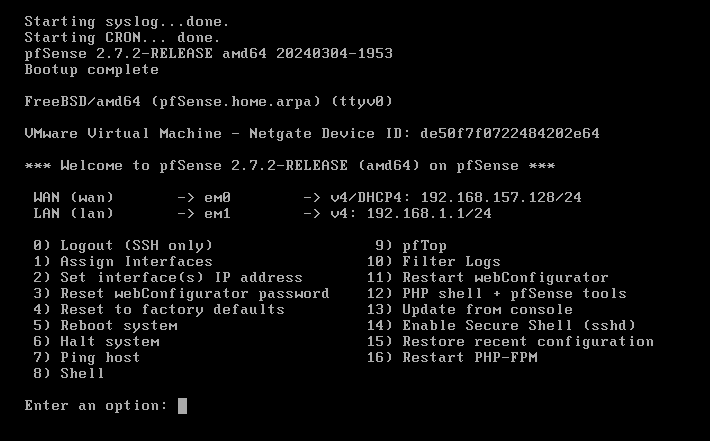The width and height of the screenshot is (710, 441).
Task: Click Restart webConfigurator entry
Action: pos(488,278)
